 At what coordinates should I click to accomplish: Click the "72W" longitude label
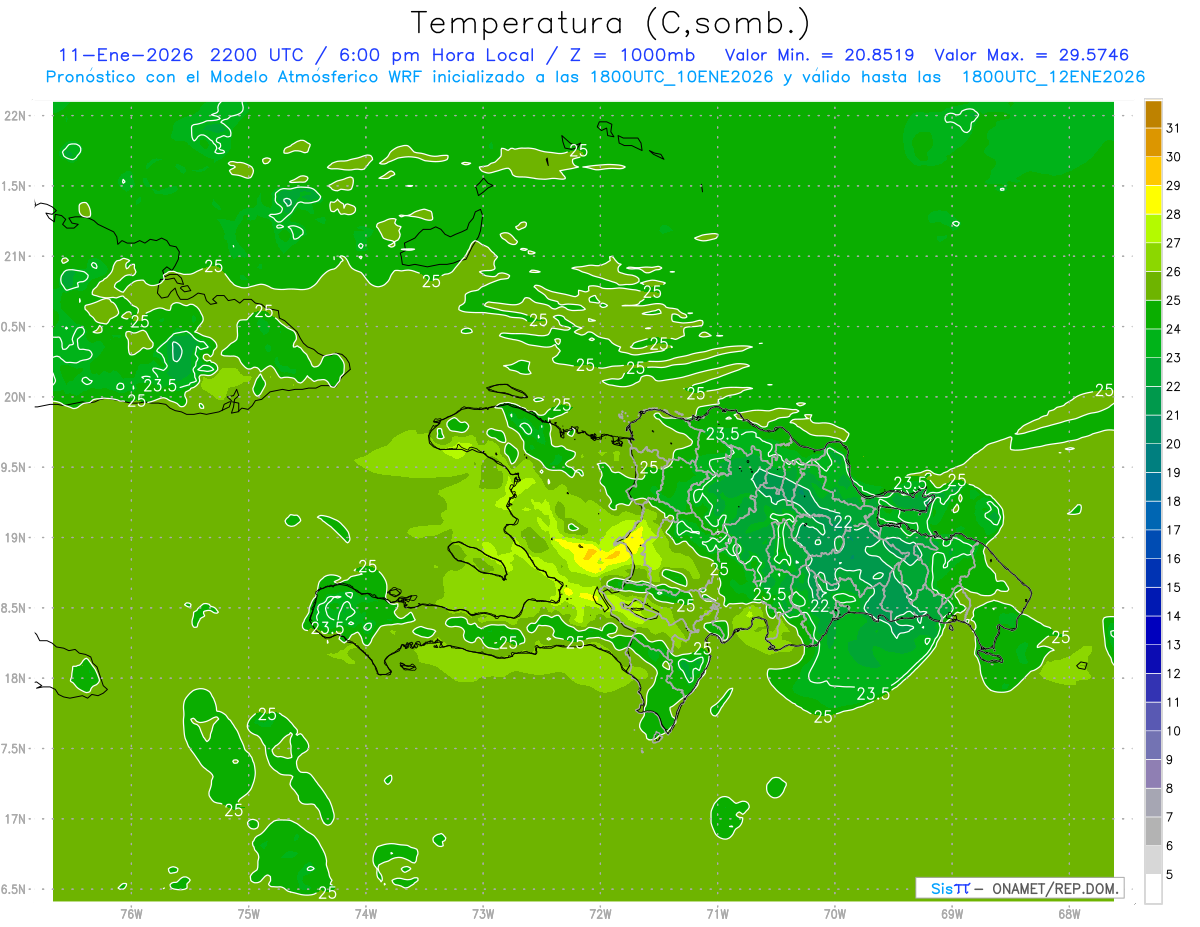click(x=600, y=914)
